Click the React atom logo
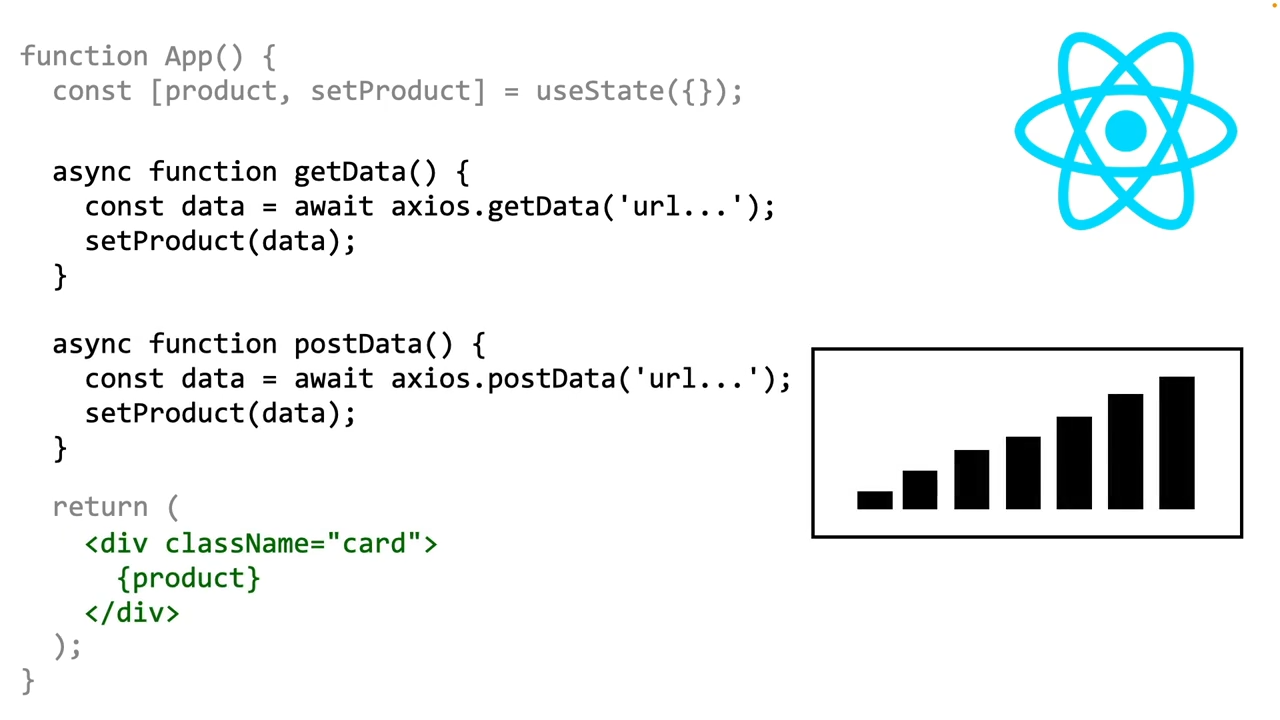The height and width of the screenshot is (720, 1280). (x=1126, y=131)
